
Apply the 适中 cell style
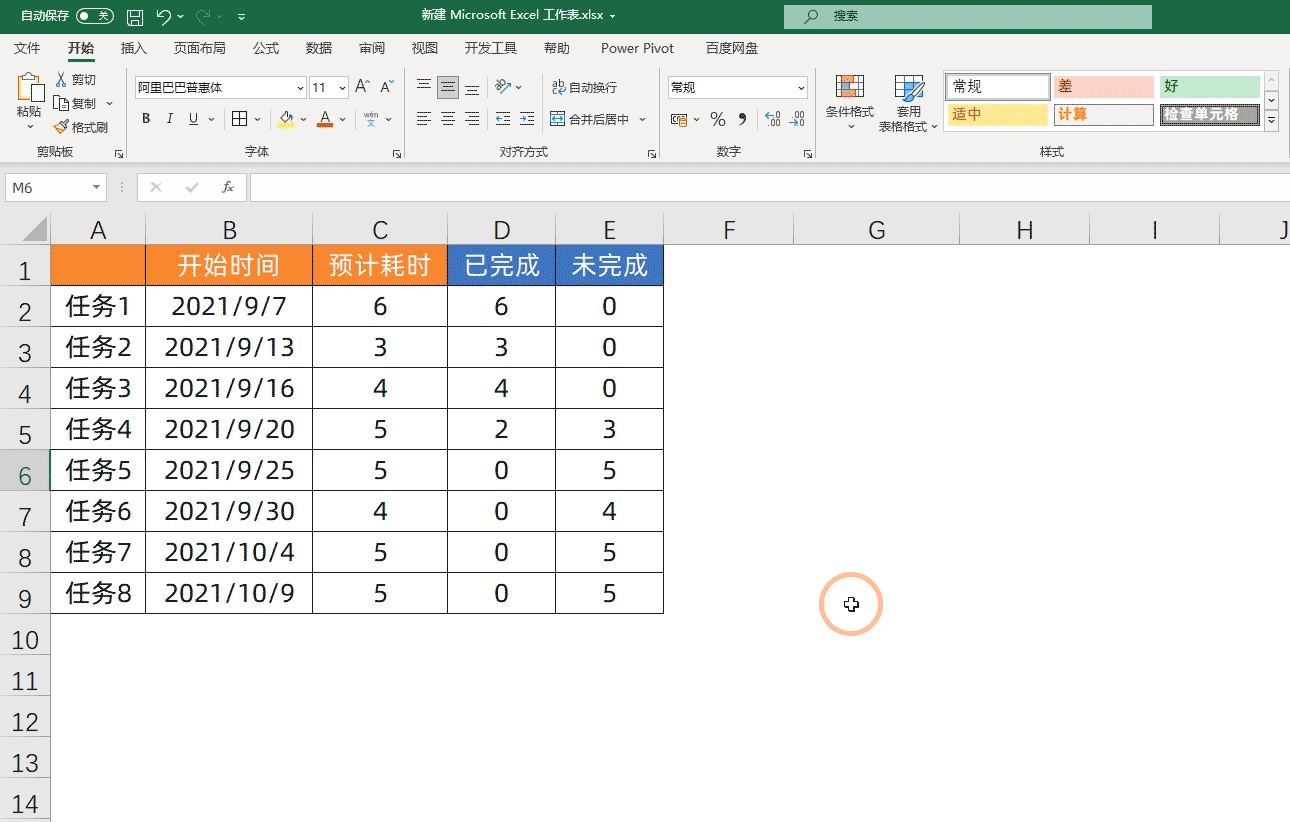[x=997, y=115]
